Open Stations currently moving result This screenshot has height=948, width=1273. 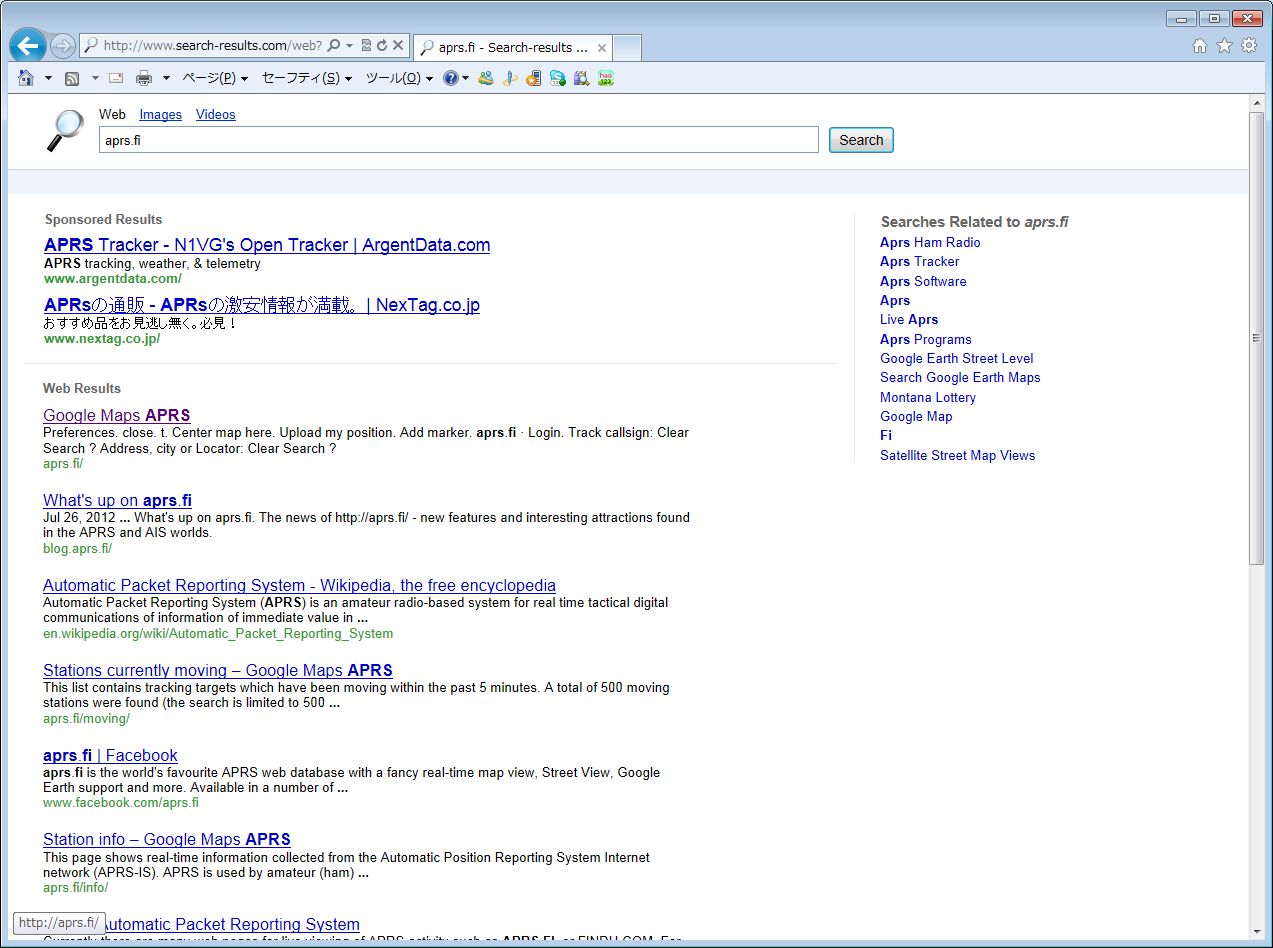pyautogui.click(x=218, y=670)
